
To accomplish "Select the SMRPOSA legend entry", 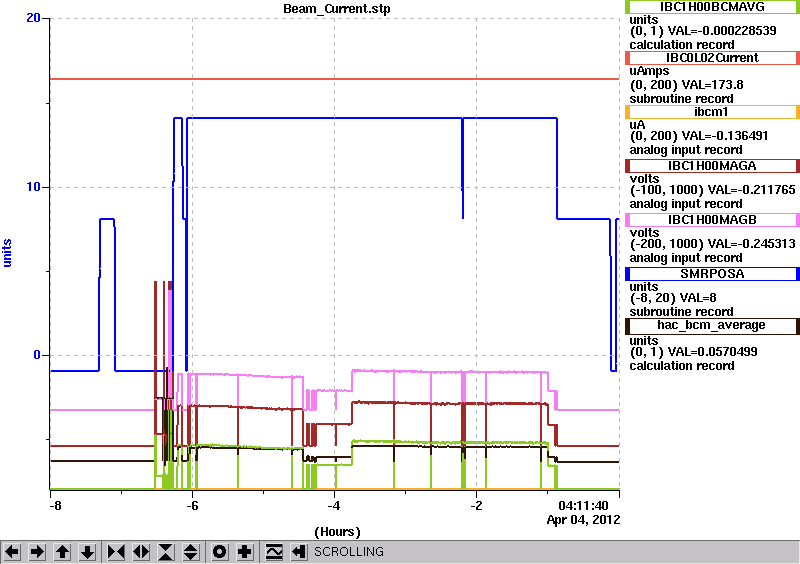I will pos(712,274).
